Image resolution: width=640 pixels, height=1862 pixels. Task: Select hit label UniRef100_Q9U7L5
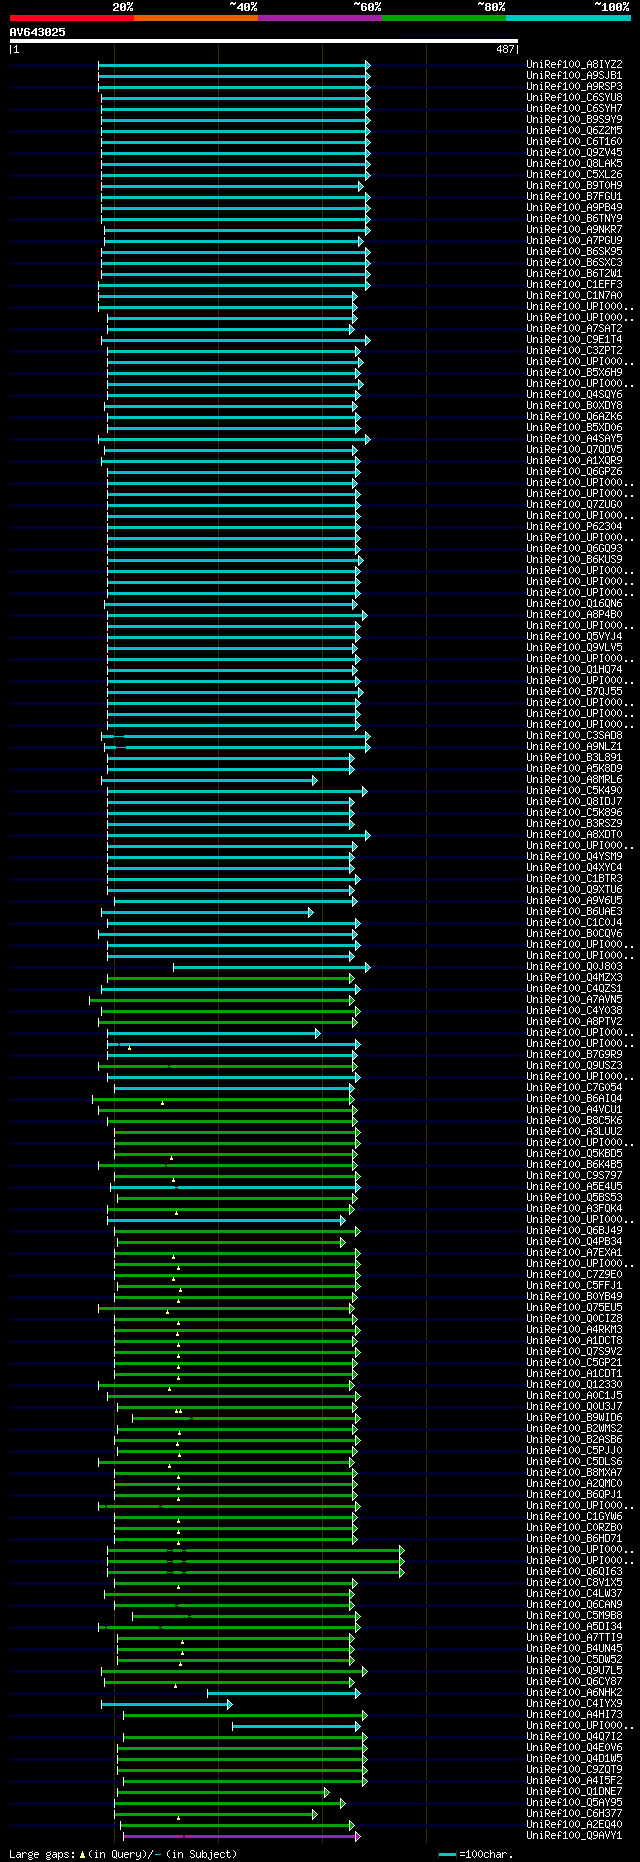click(574, 1670)
